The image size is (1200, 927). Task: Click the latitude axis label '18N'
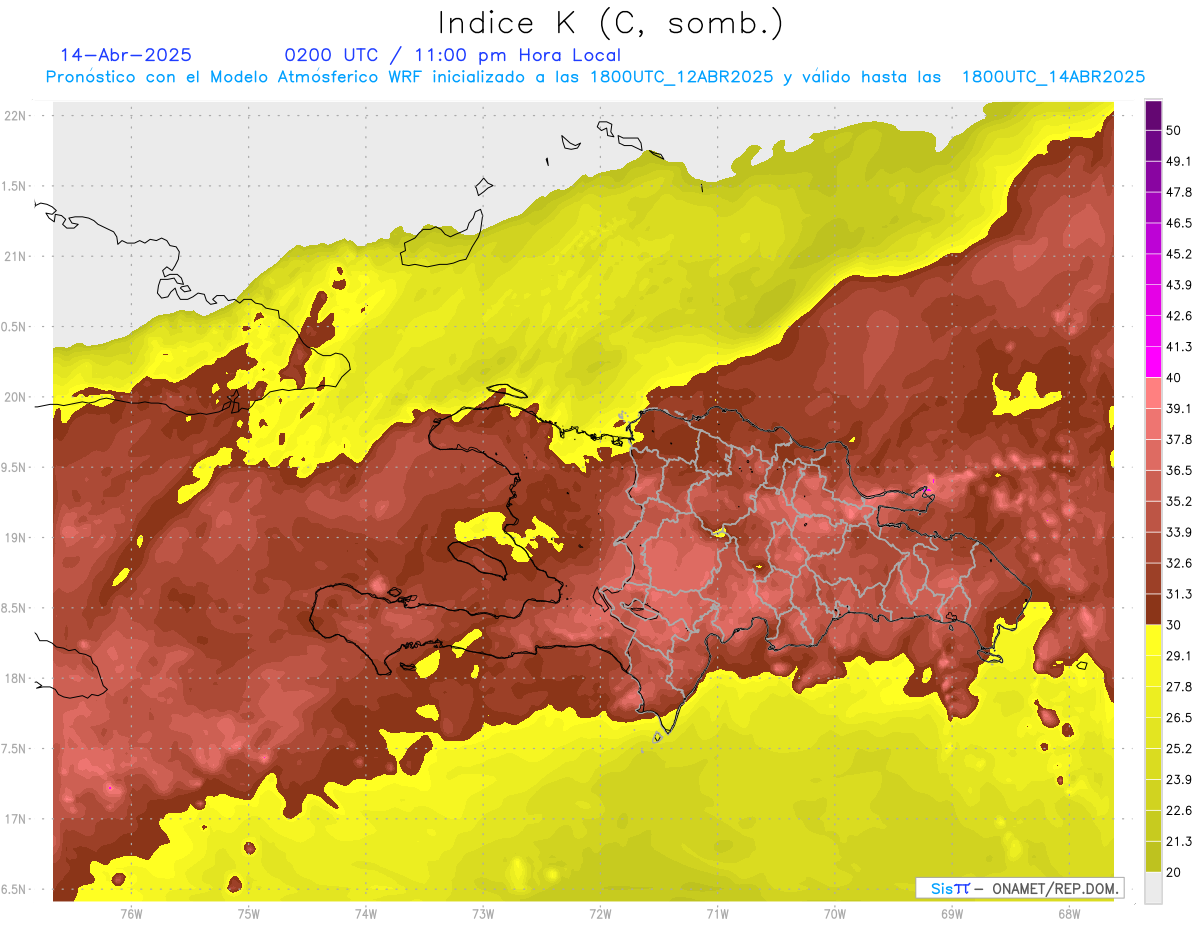pyautogui.click(x=17, y=678)
